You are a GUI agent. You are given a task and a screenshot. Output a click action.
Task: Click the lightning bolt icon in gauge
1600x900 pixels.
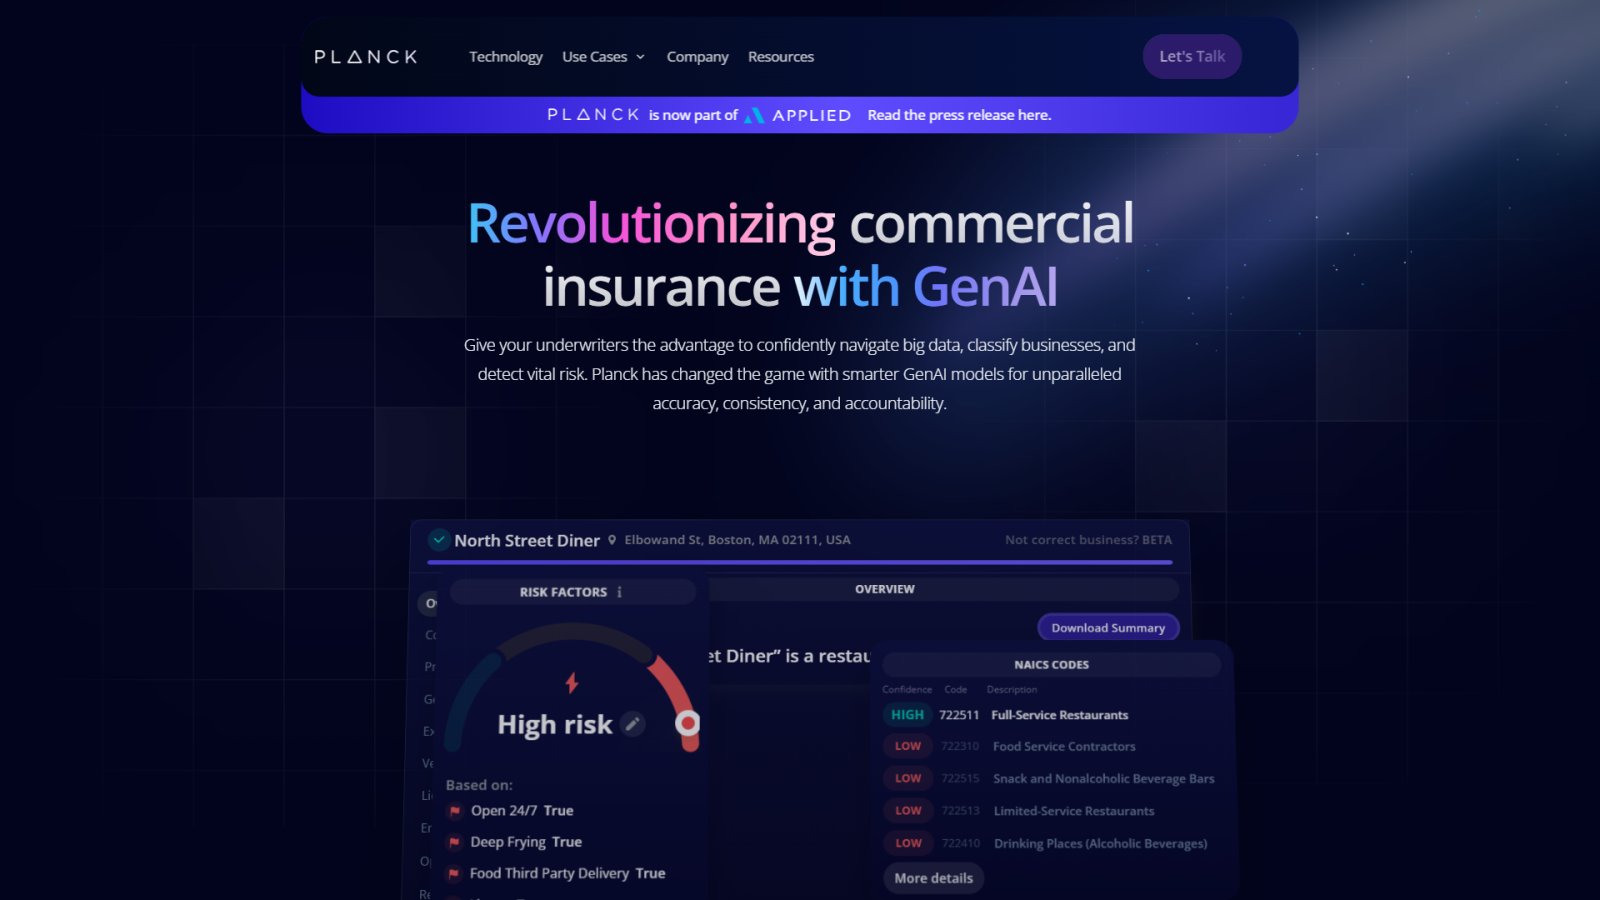tap(572, 683)
